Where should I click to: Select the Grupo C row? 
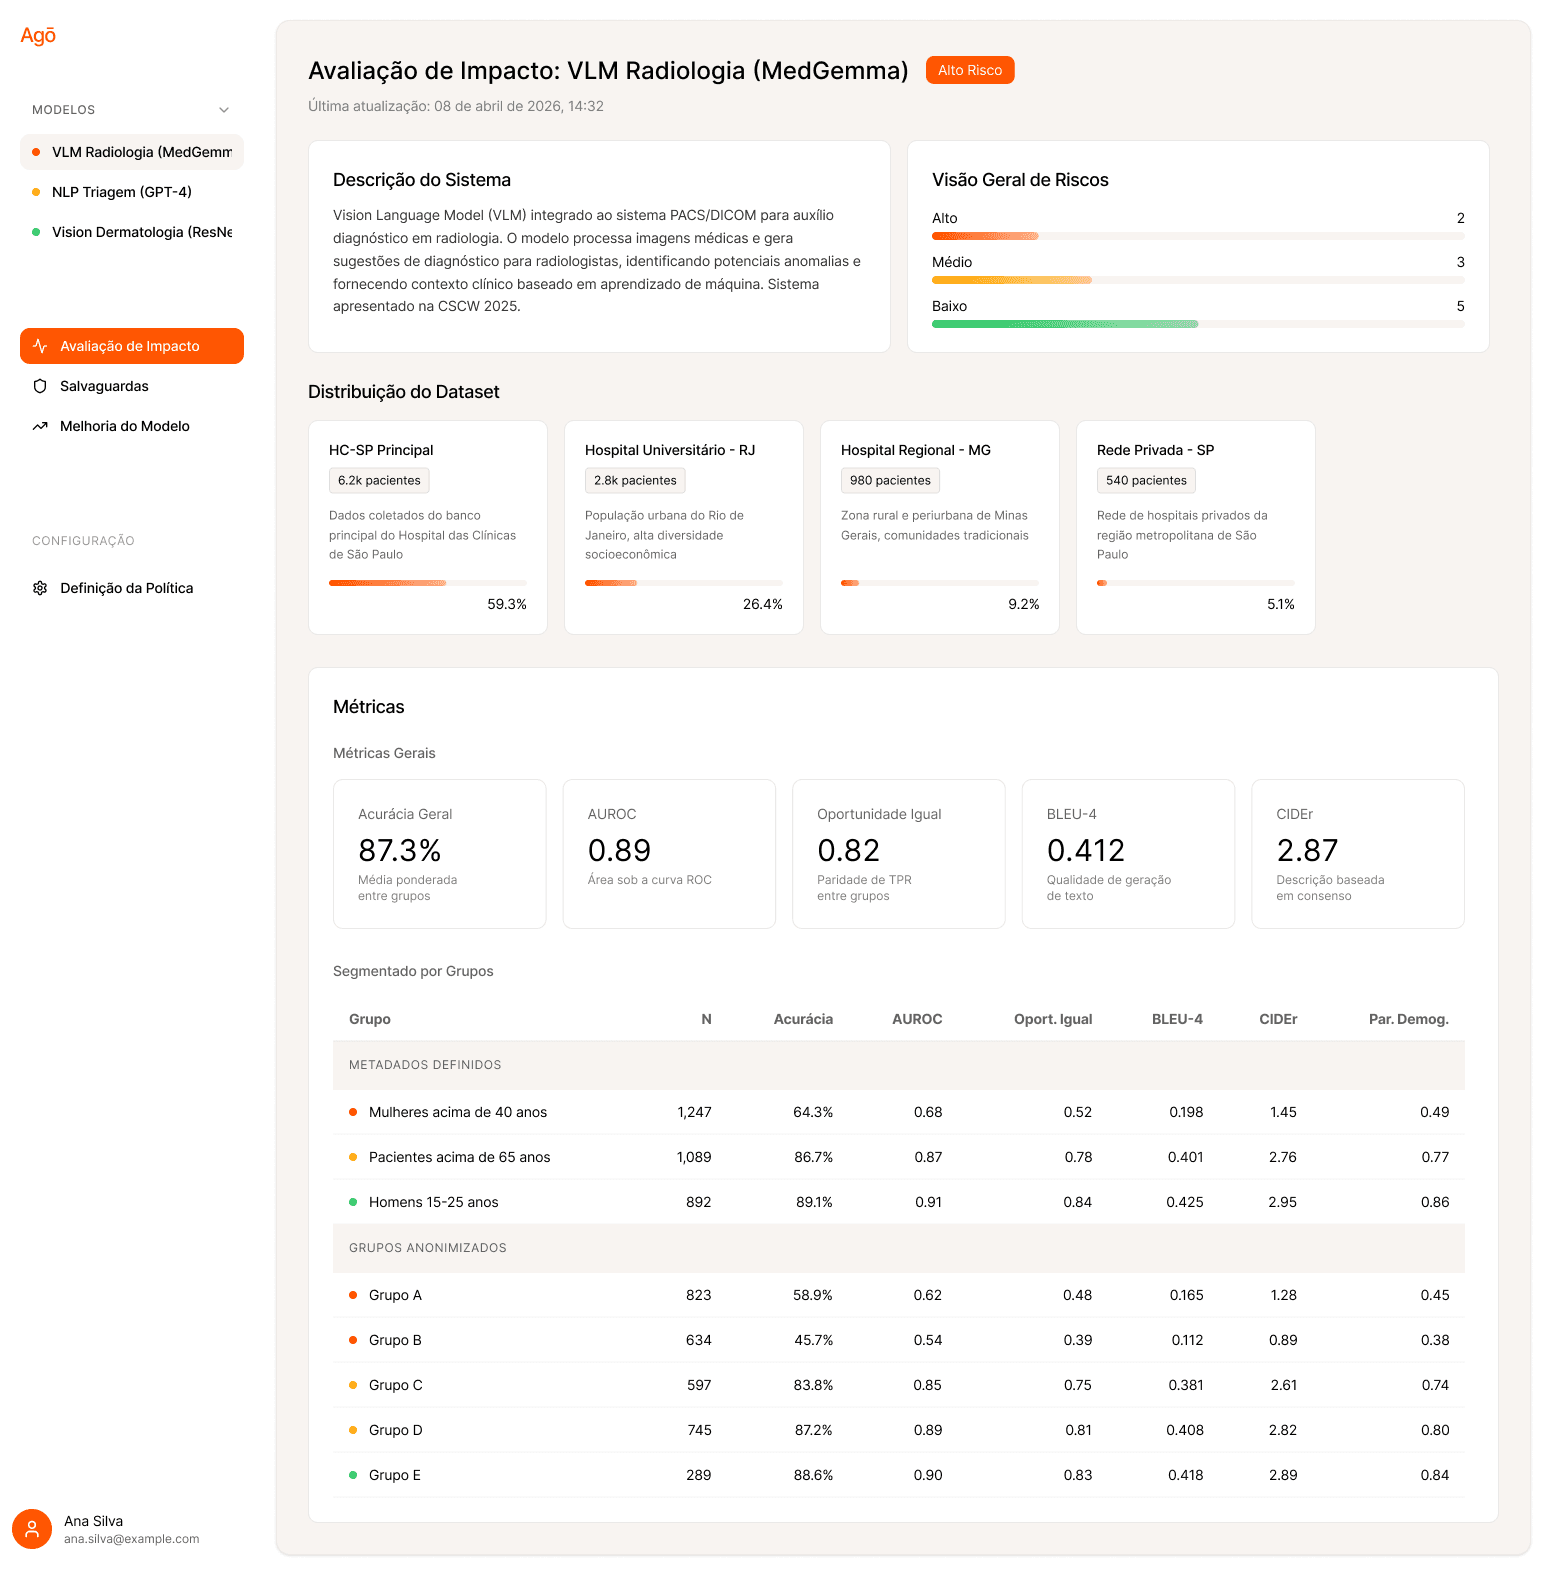coord(899,1385)
